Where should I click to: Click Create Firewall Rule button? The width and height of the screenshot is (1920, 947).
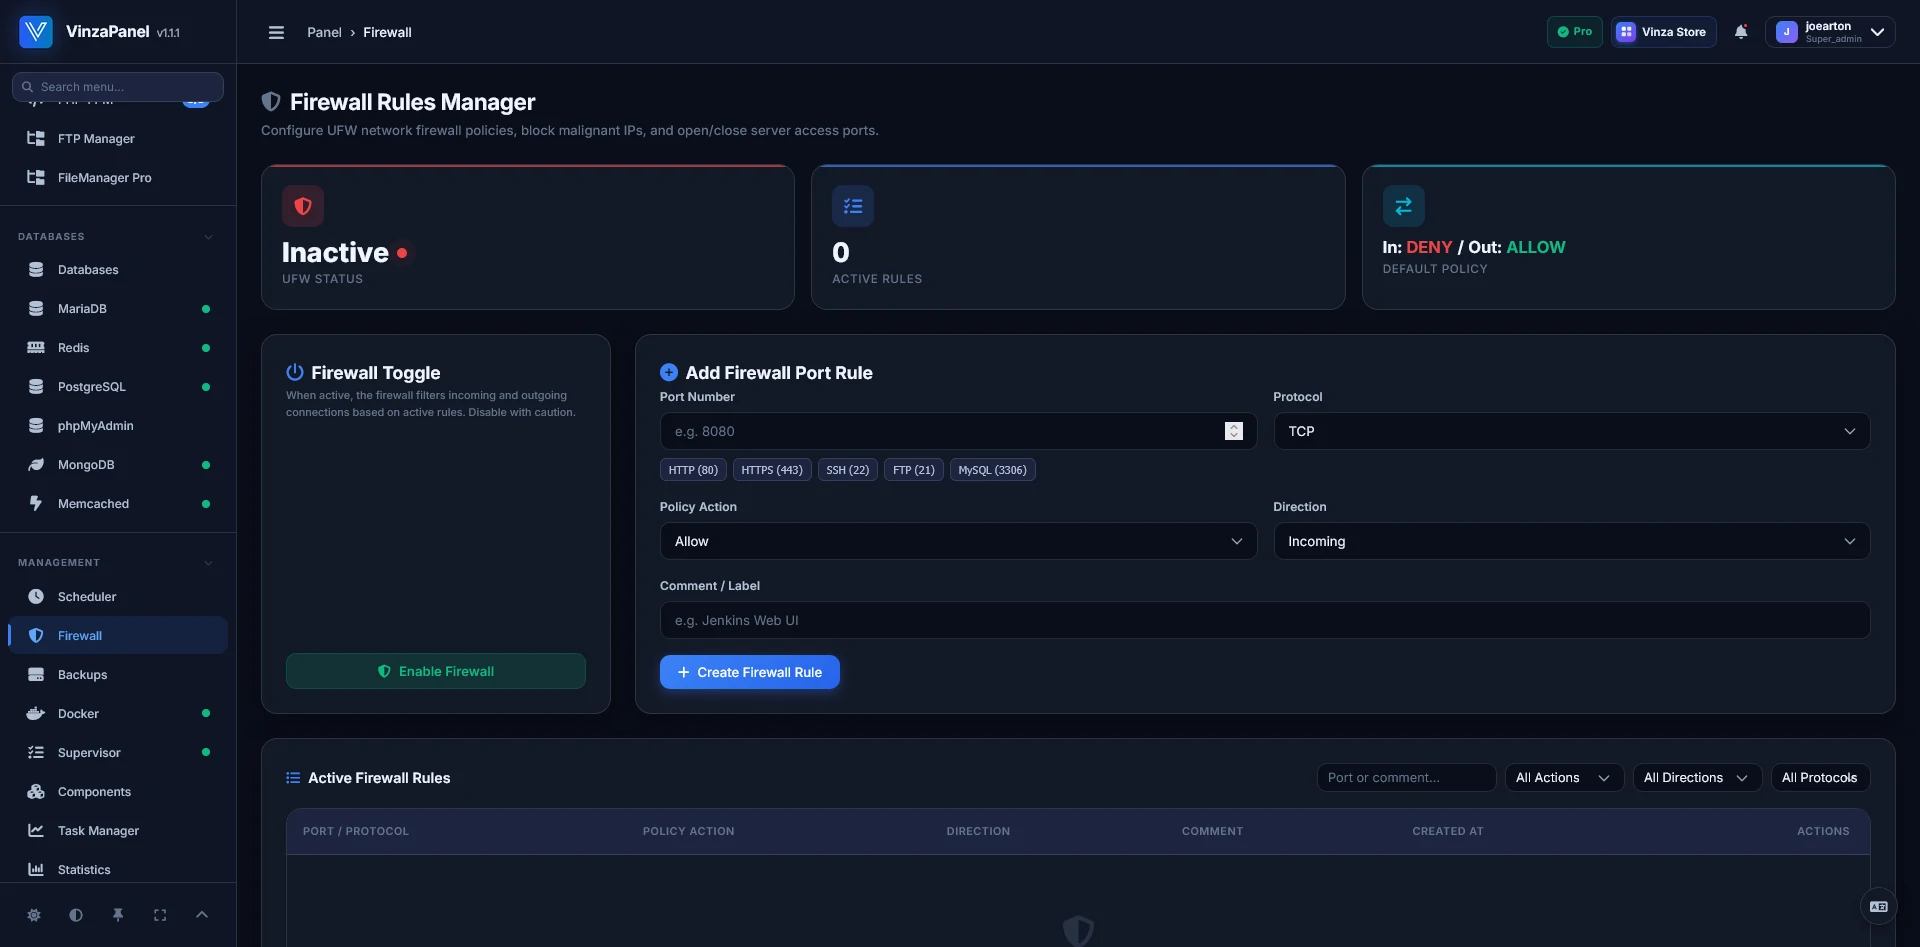coord(750,672)
